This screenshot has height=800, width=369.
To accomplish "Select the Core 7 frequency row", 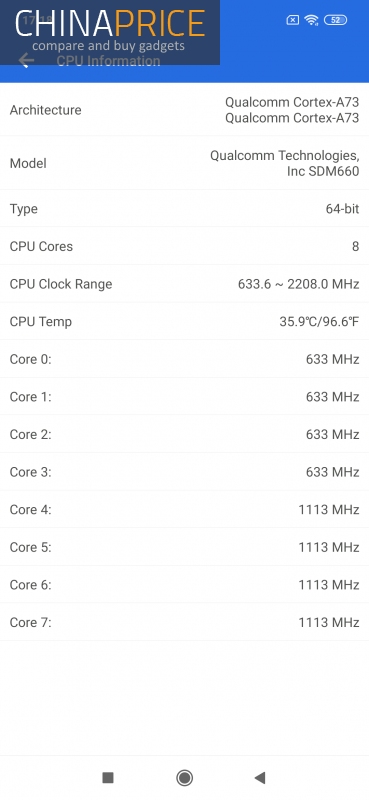I will coord(184,622).
